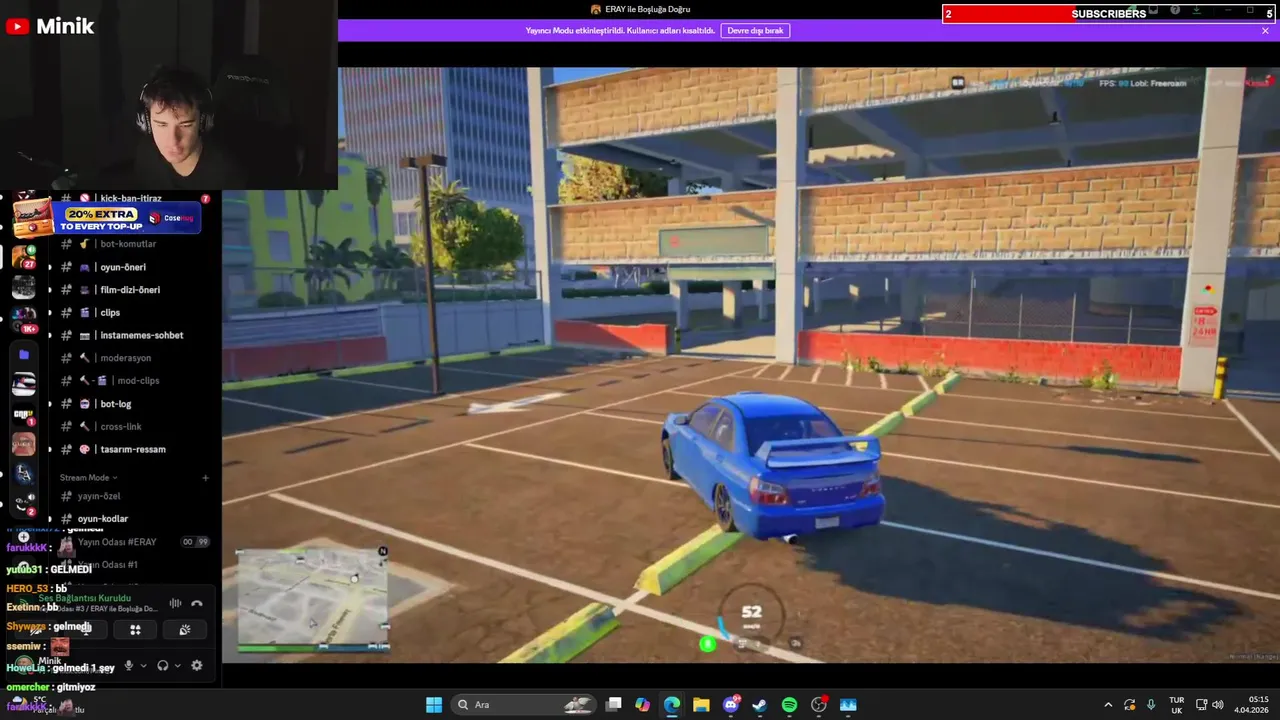The image size is (1280, 720).
Task: Open the instamemes-sohbet channel
Action: click(141, 335)
